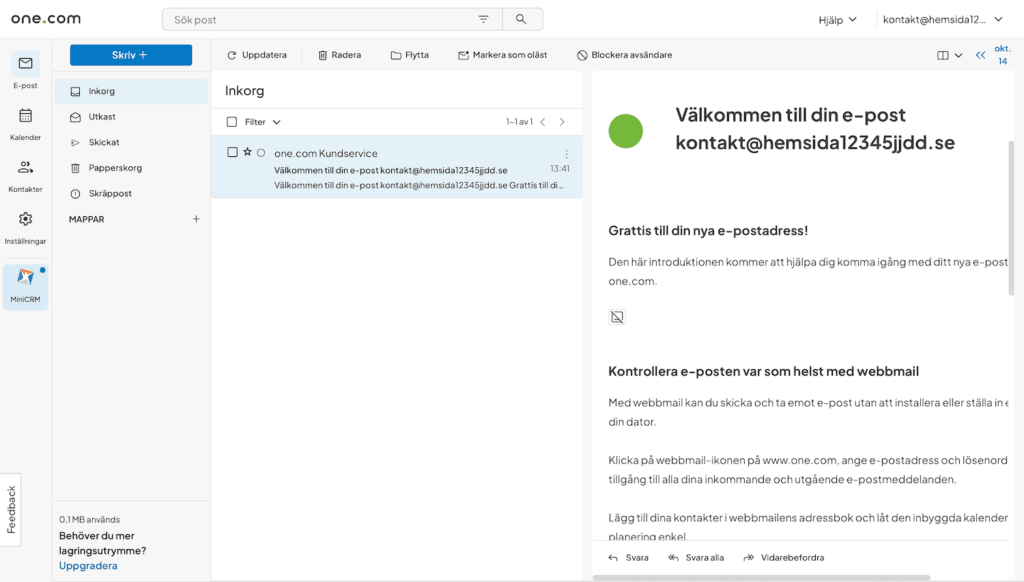Viewport: 1024px width, 582px height.
Task: Open the Kalender section
Action: (25, 124)
